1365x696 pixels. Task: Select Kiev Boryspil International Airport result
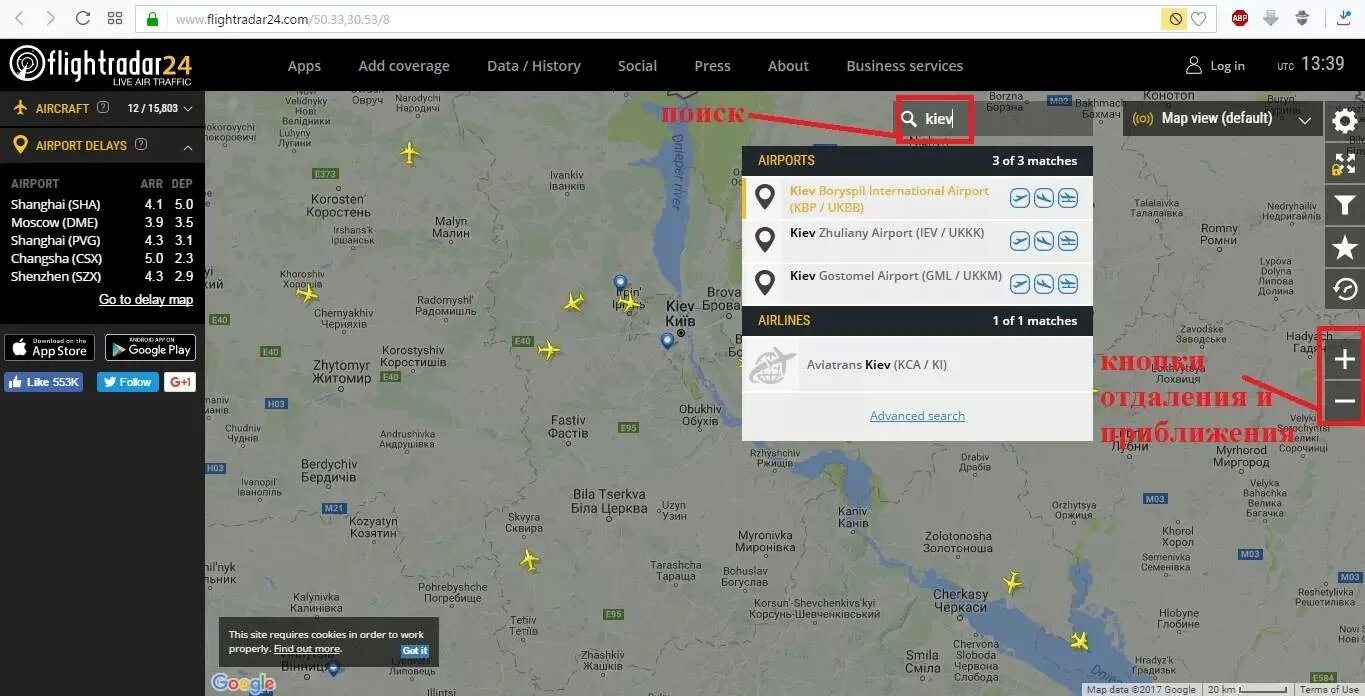pos(917,198)
